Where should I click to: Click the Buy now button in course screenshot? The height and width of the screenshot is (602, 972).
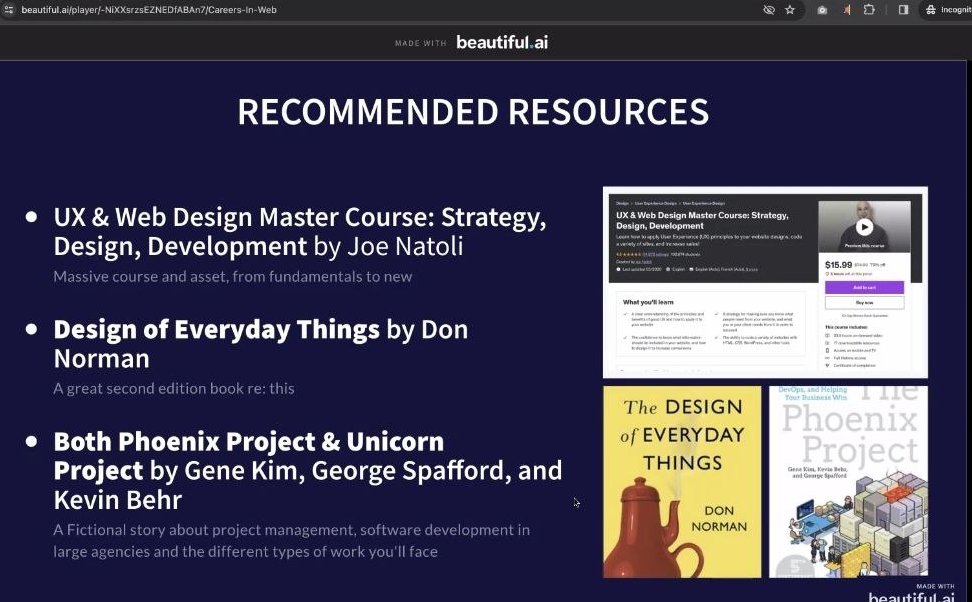tap(864, 303)
